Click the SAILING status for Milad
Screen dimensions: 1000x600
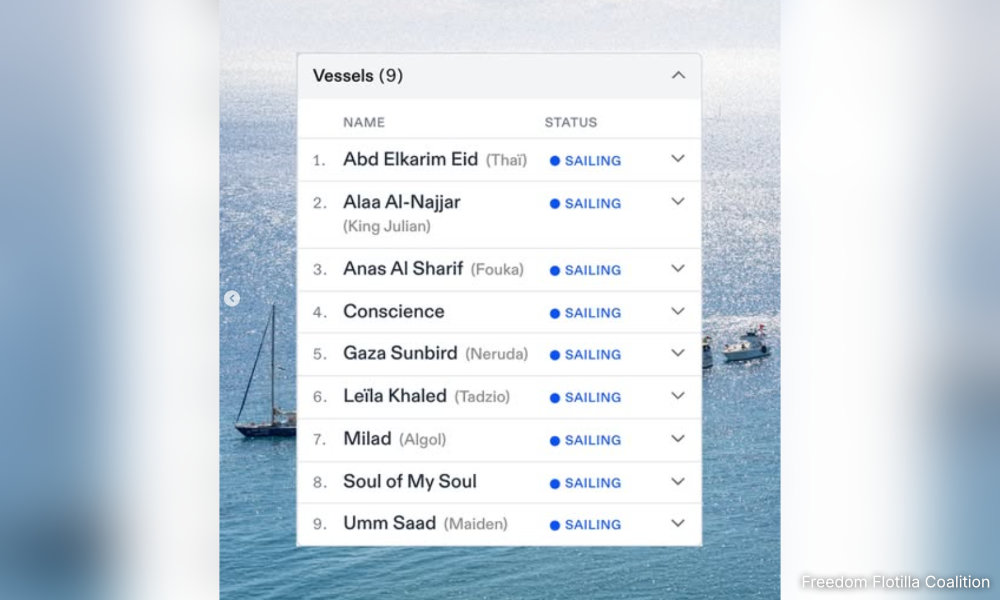pyautogui.click(x=586, y=440)
